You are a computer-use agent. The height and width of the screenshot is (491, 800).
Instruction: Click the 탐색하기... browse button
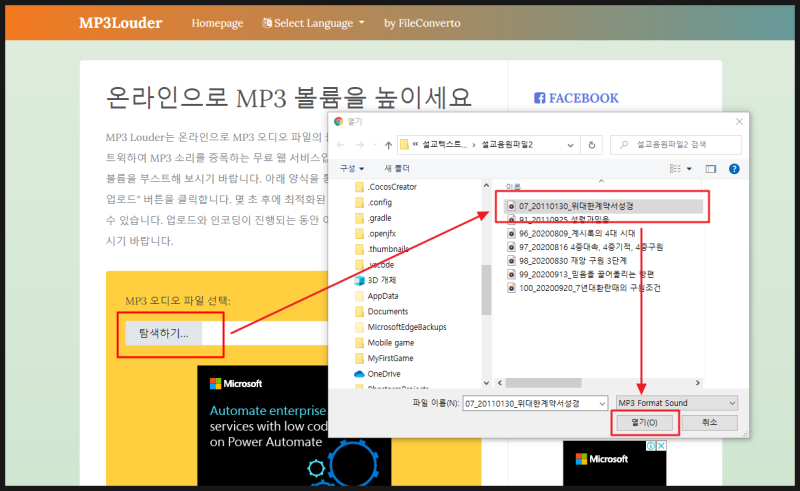pyautogui.click(x=164, y=333)
